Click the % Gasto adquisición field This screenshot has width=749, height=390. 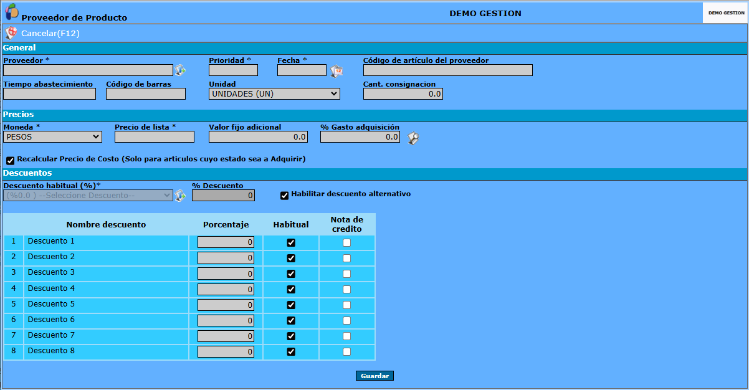(x=360, y=137)
